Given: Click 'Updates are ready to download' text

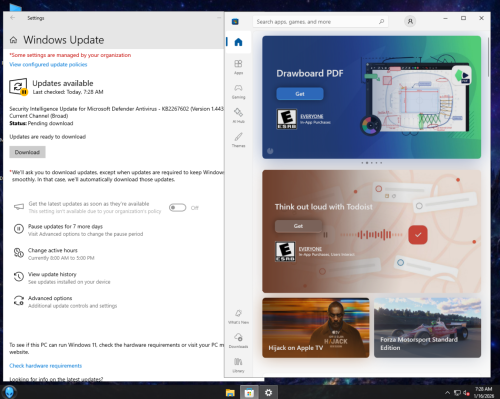Looking at the screenshot, I should 48,137.
